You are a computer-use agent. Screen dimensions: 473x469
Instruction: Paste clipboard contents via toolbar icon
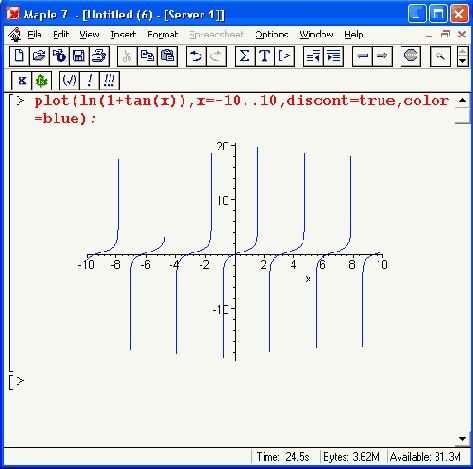pyautogui.click(x=167, y=56)
